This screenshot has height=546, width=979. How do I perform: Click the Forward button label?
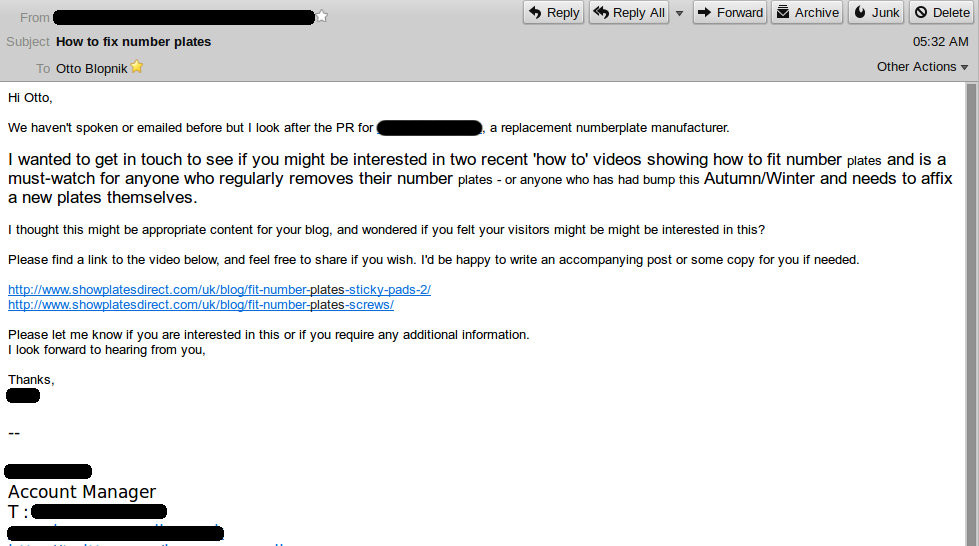[740, 12]
